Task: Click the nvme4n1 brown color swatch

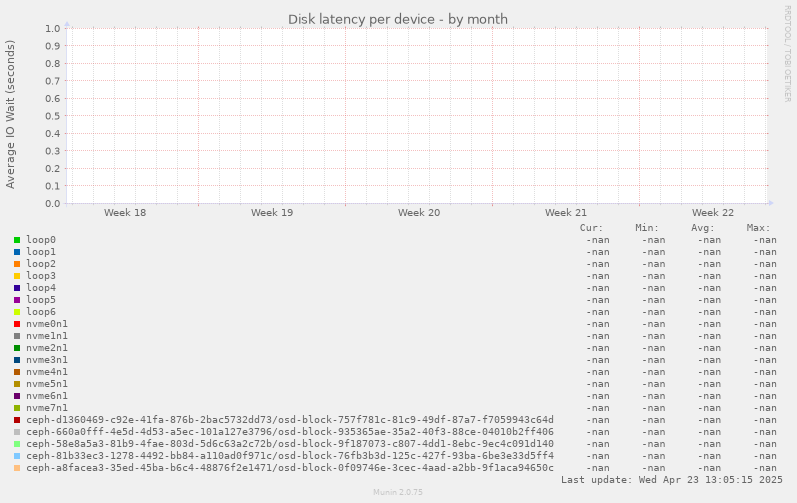Action: (x=17, y=372)
